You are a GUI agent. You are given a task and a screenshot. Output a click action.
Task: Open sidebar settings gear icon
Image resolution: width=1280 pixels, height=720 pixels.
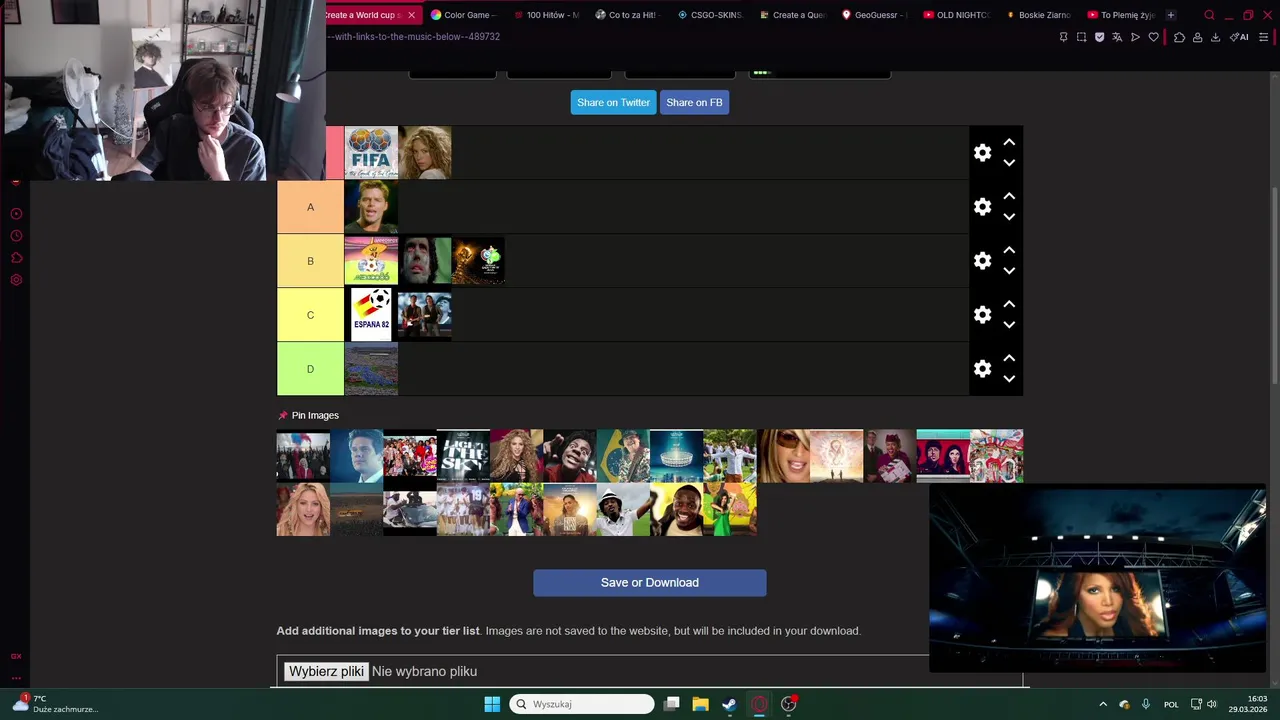pos(16,280)
